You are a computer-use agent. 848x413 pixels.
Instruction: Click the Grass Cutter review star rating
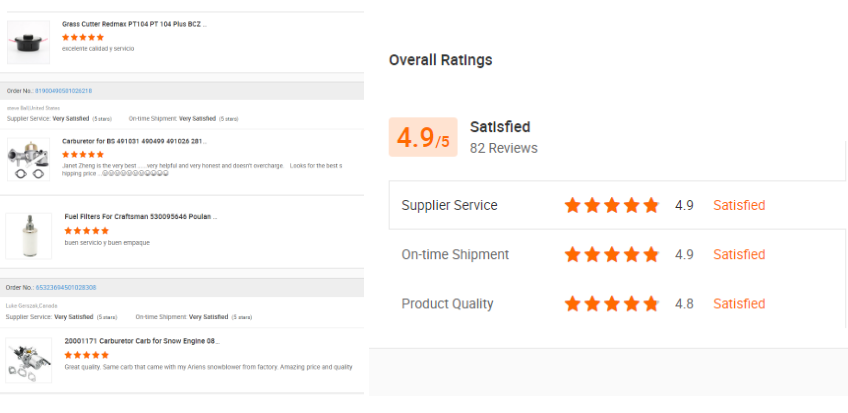click(x=83, y=37)
